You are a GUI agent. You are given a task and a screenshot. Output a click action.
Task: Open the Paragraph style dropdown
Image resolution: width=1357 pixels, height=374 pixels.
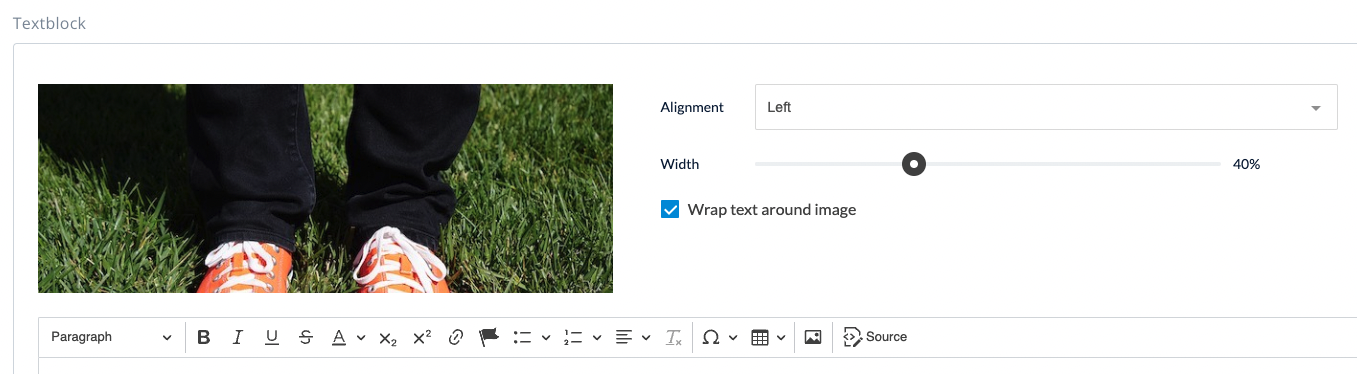point(111,337)
